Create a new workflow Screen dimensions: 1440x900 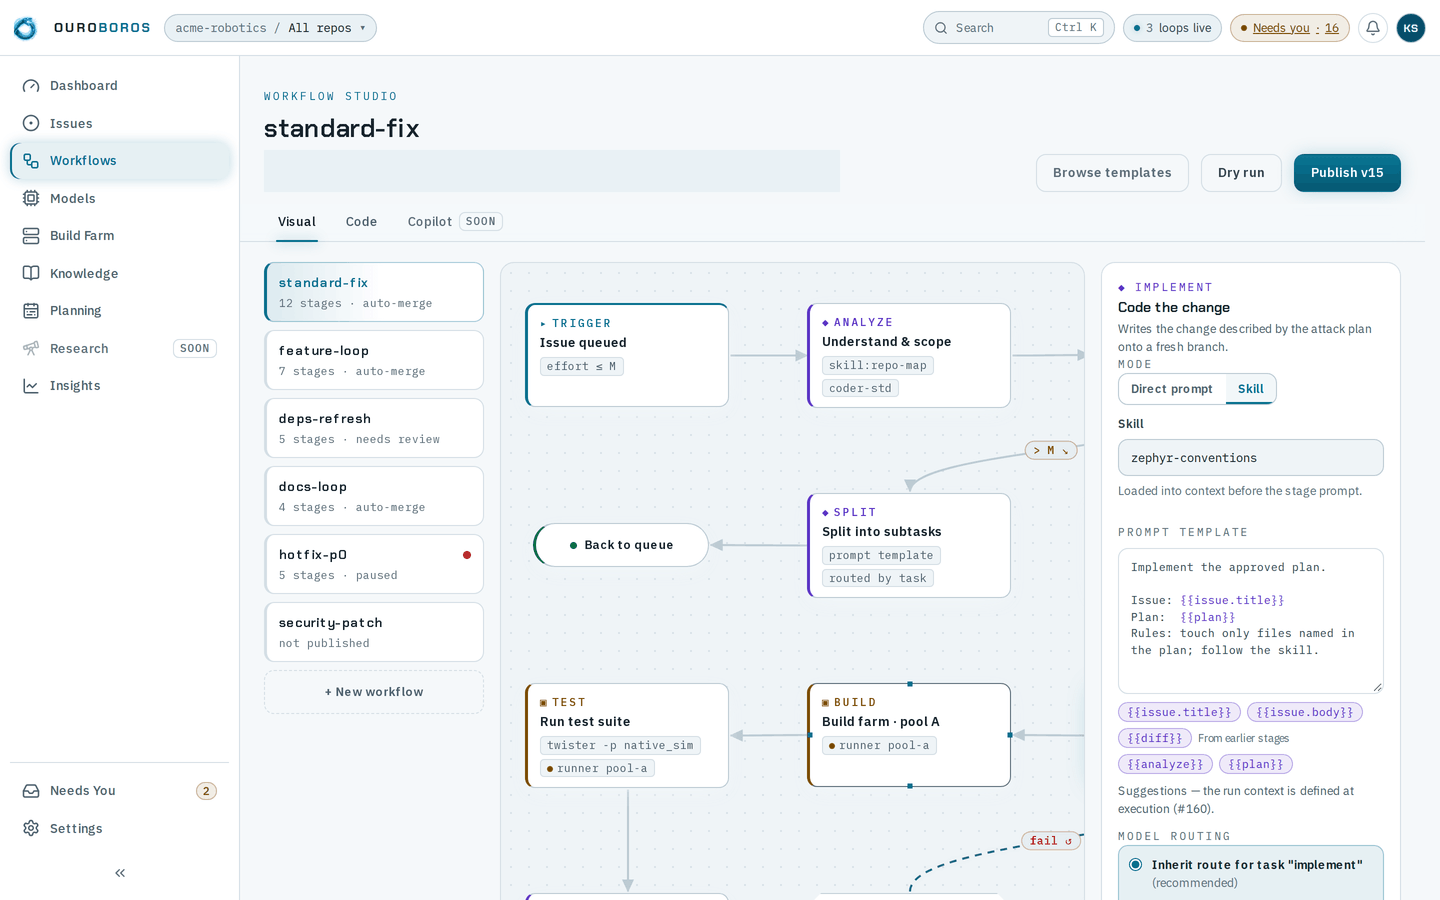coord(374,692)
